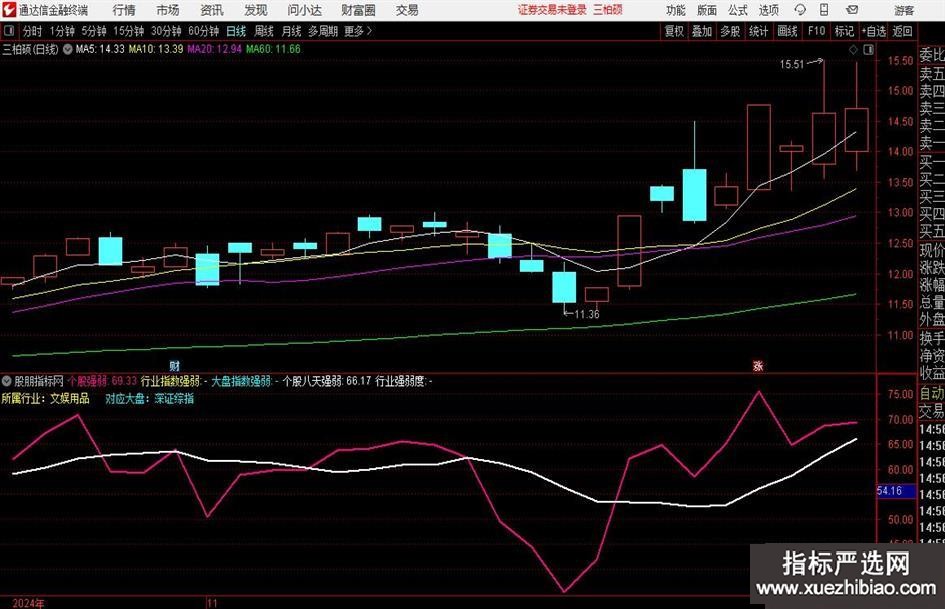Viewport: 945px width, 609px height.
Task: Switch to 分时 chart period
Action: click(32, 31)
